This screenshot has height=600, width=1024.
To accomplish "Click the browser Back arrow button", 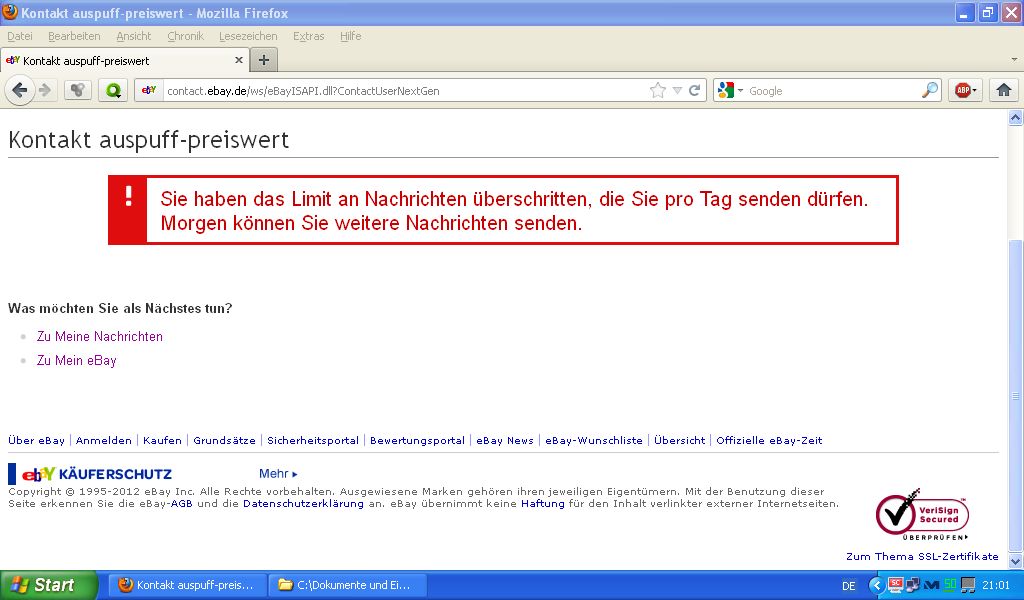I will [x=20, y=90].
